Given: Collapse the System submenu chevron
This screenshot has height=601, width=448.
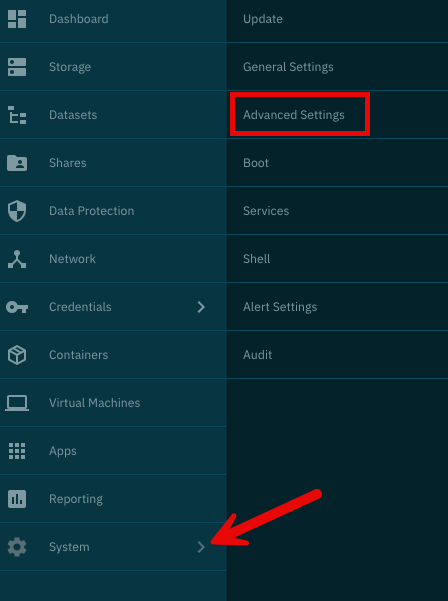Looking at the screenshot, I should (x=201, y=547).
